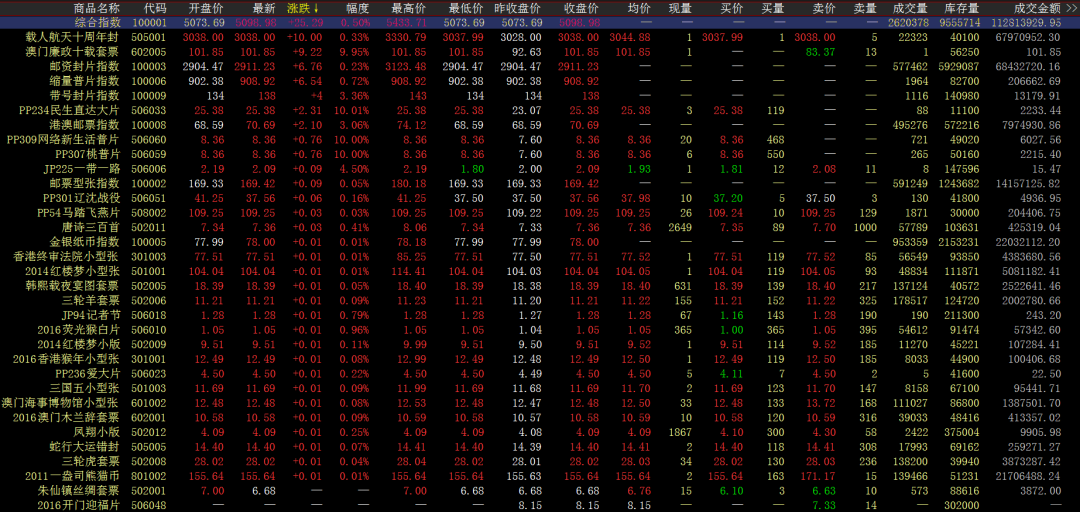
Task: Select the 凤翔小版 row
Action: tap(540, 431)
